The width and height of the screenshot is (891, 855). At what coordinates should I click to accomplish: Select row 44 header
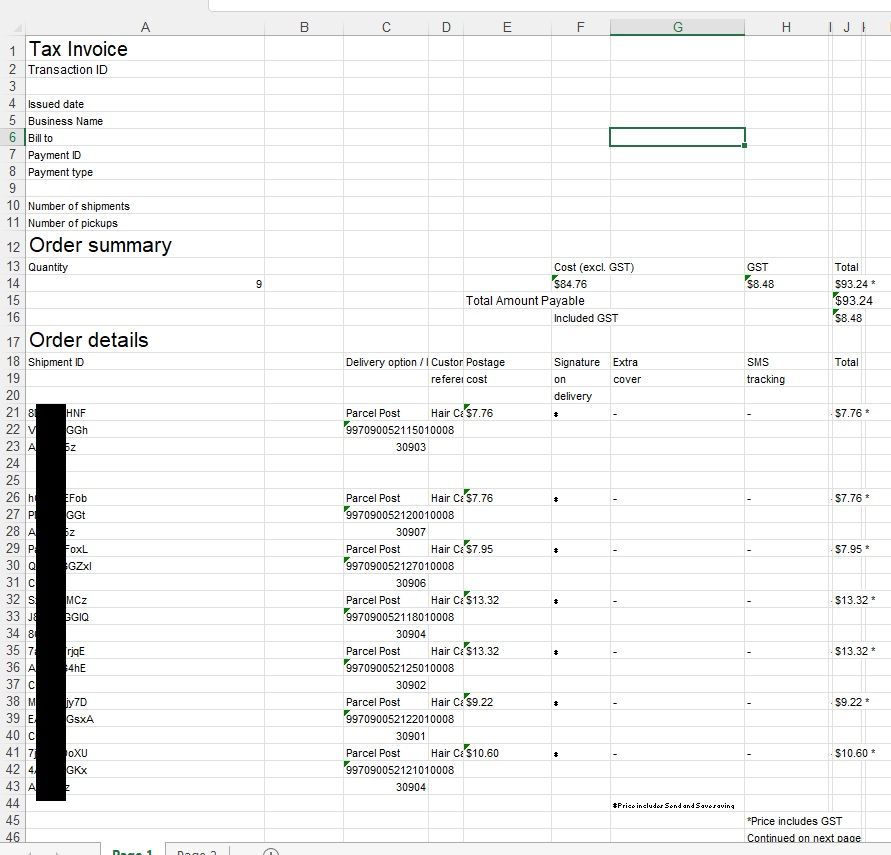click(13, 803)
